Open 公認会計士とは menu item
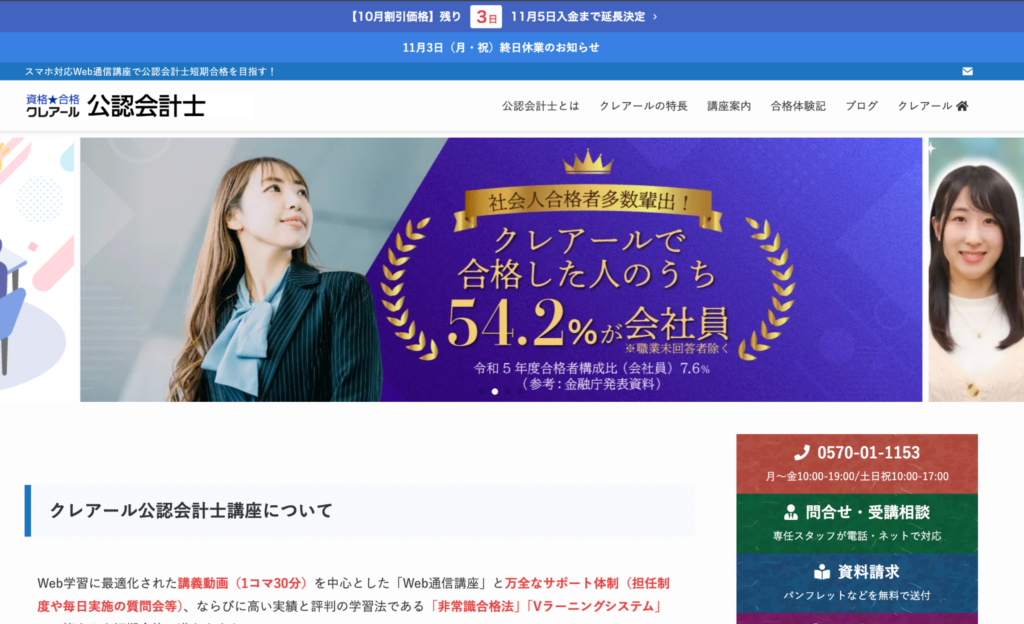Viewport: 1024px width, 624px height. pyautogui.click(x=540, y=106)
